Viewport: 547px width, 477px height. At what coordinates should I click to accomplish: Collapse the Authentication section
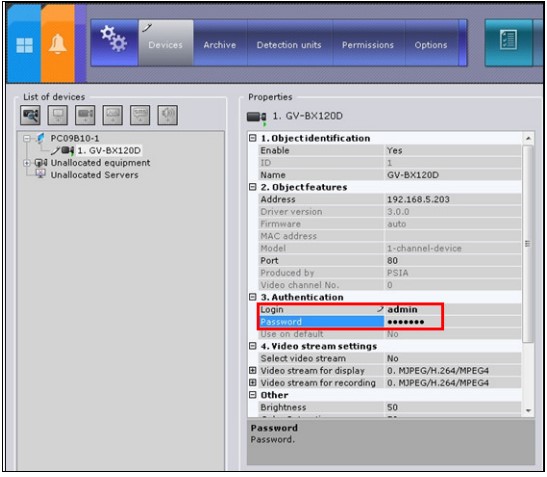(x=253, y=297)
